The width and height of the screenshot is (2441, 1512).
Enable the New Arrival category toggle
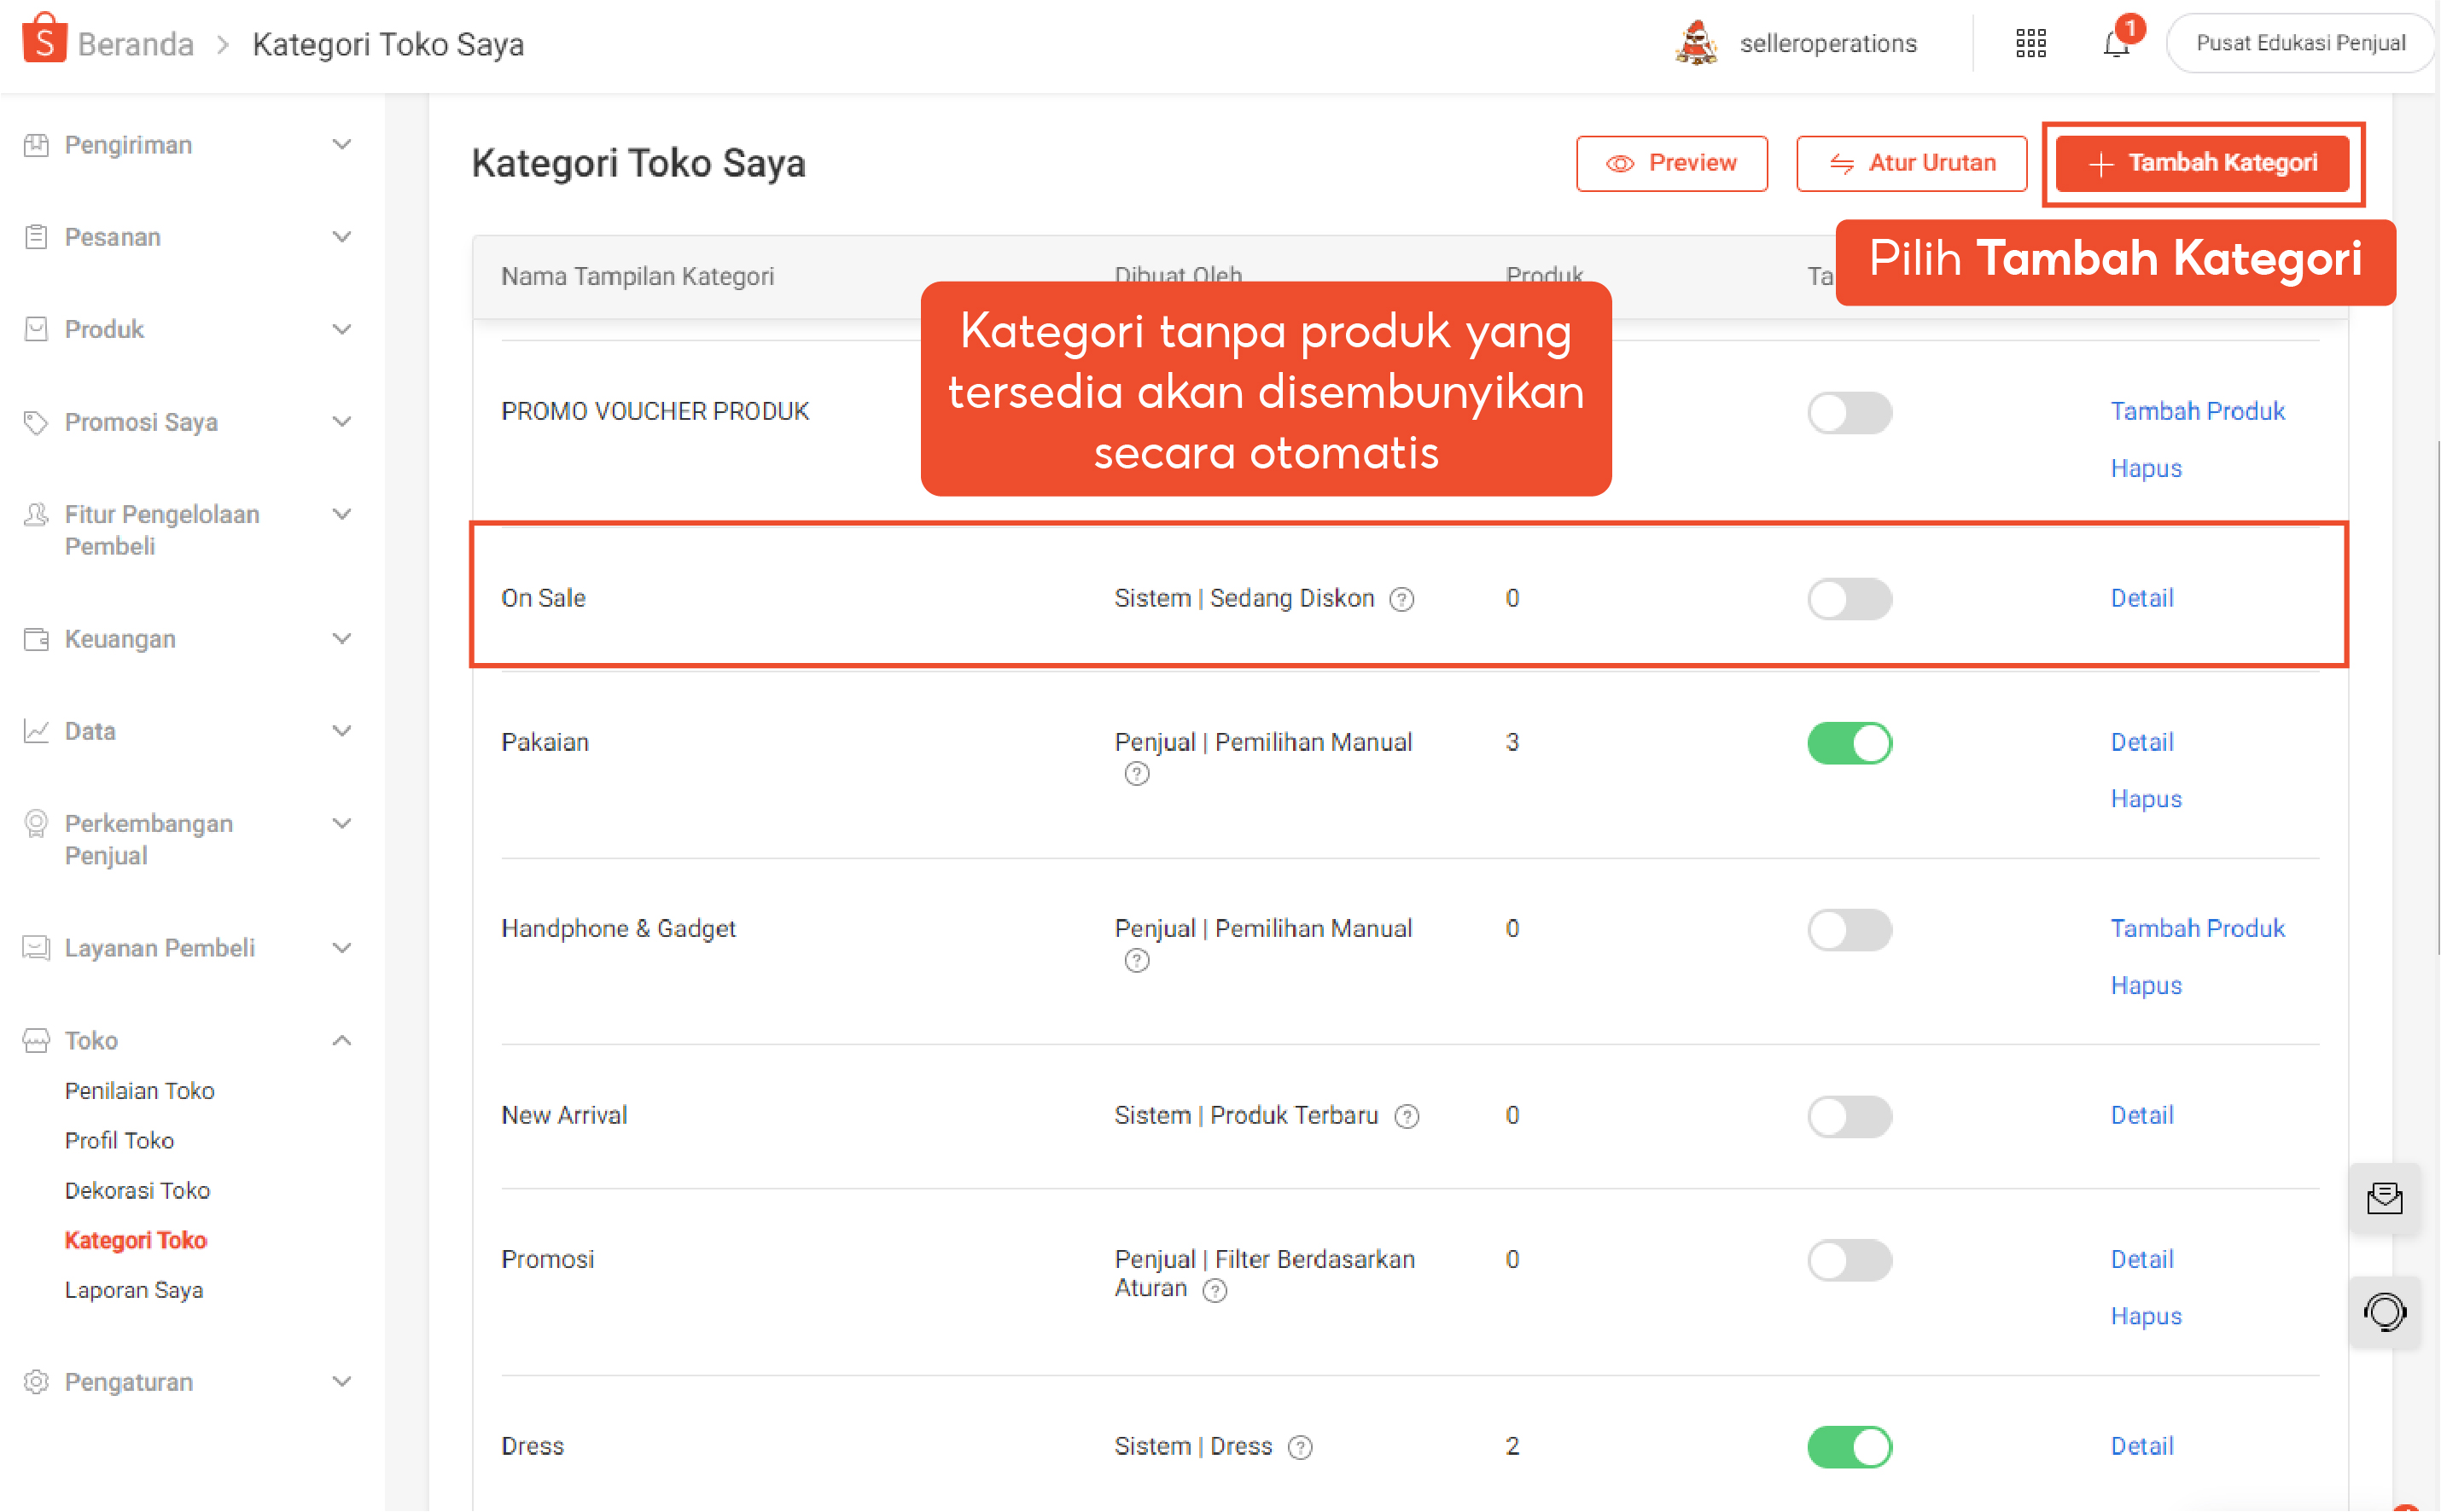point(1850,1117)
